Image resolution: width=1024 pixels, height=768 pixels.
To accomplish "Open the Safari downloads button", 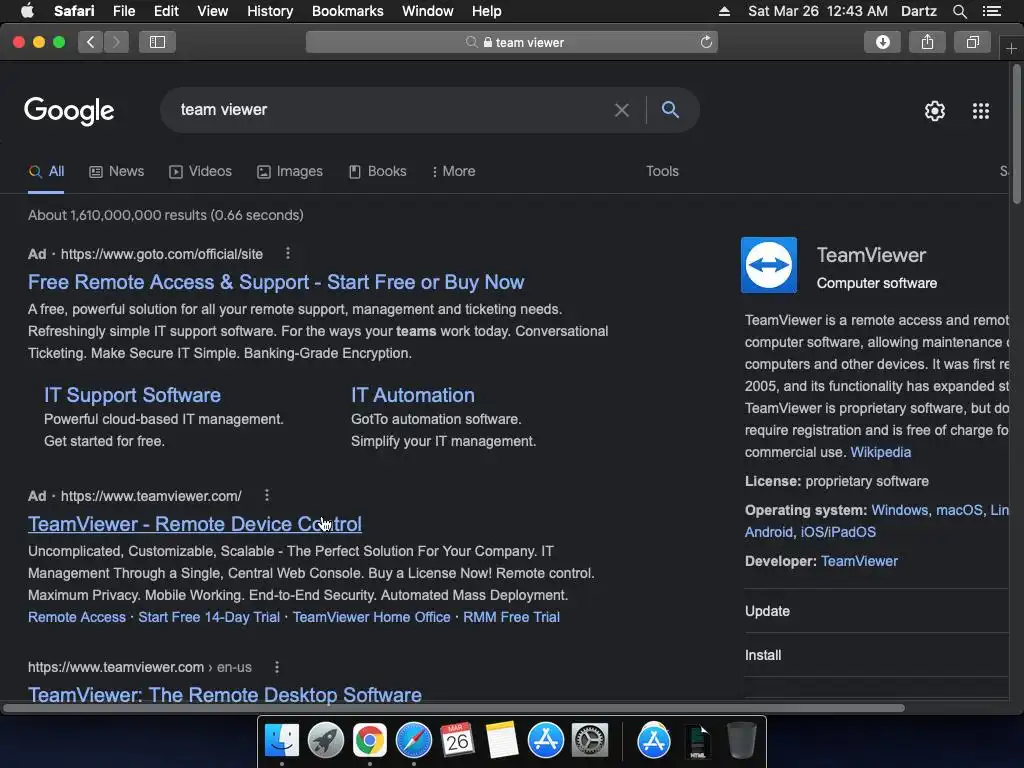I will (882, 42).
